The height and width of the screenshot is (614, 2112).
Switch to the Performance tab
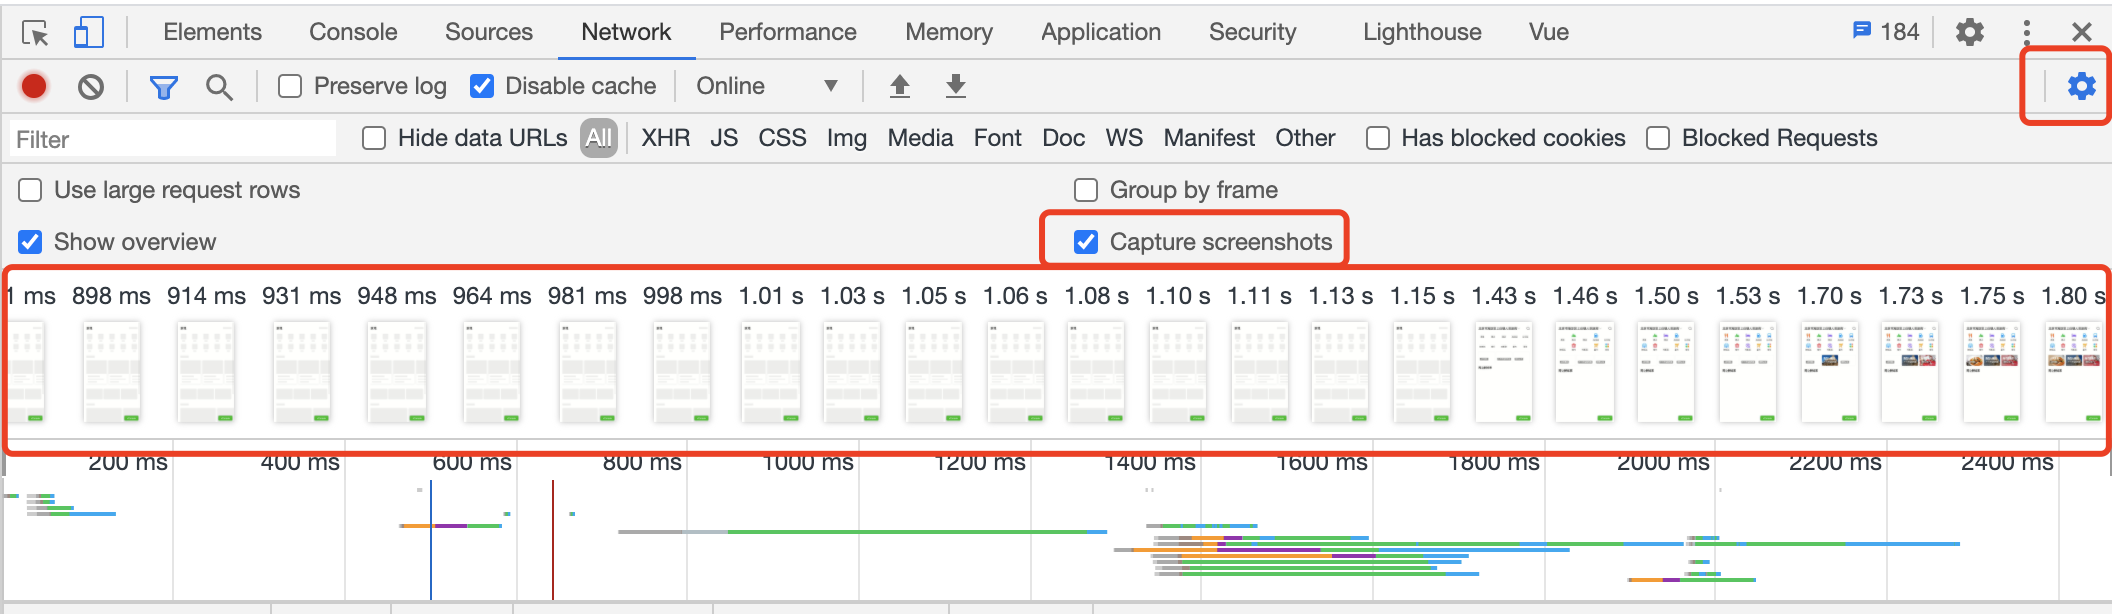pos(787,32)
